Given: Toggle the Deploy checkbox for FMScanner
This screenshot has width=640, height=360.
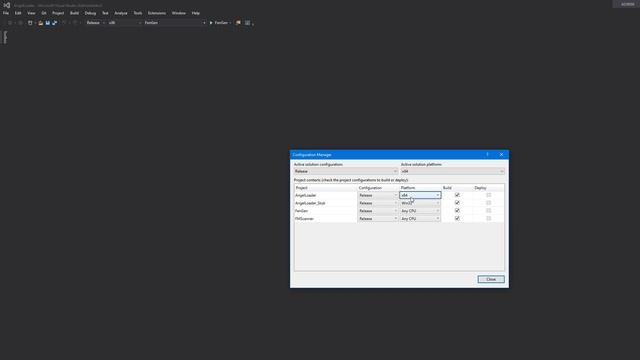Looking at the screenshot, I should click(x=489, y=218).
